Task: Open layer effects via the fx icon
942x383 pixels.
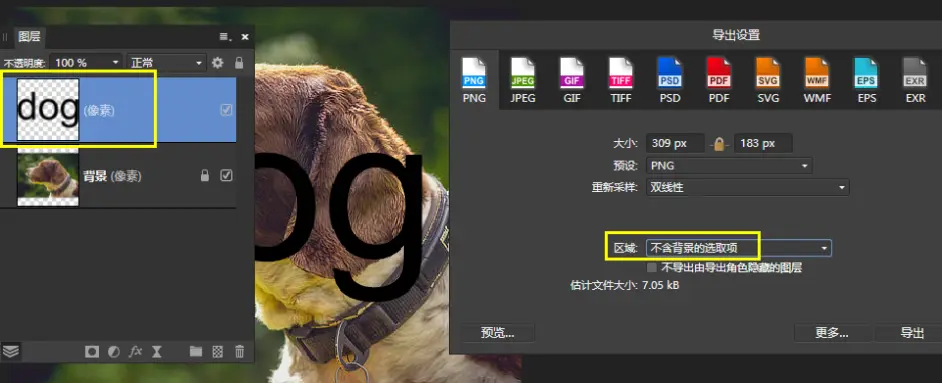Action: 135,352
